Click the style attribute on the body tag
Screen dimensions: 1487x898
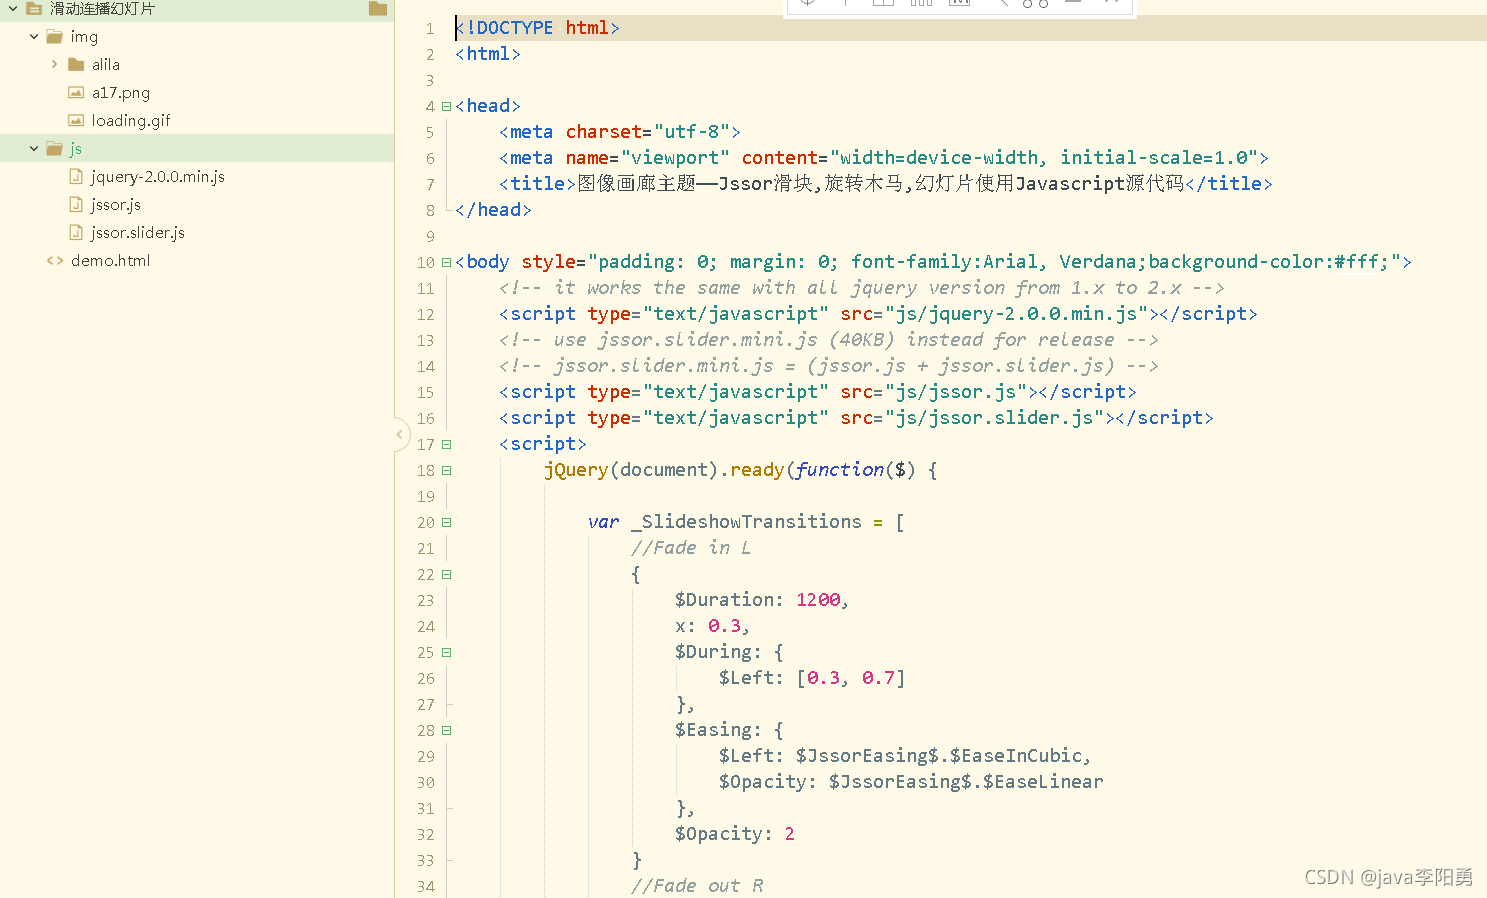548,262
